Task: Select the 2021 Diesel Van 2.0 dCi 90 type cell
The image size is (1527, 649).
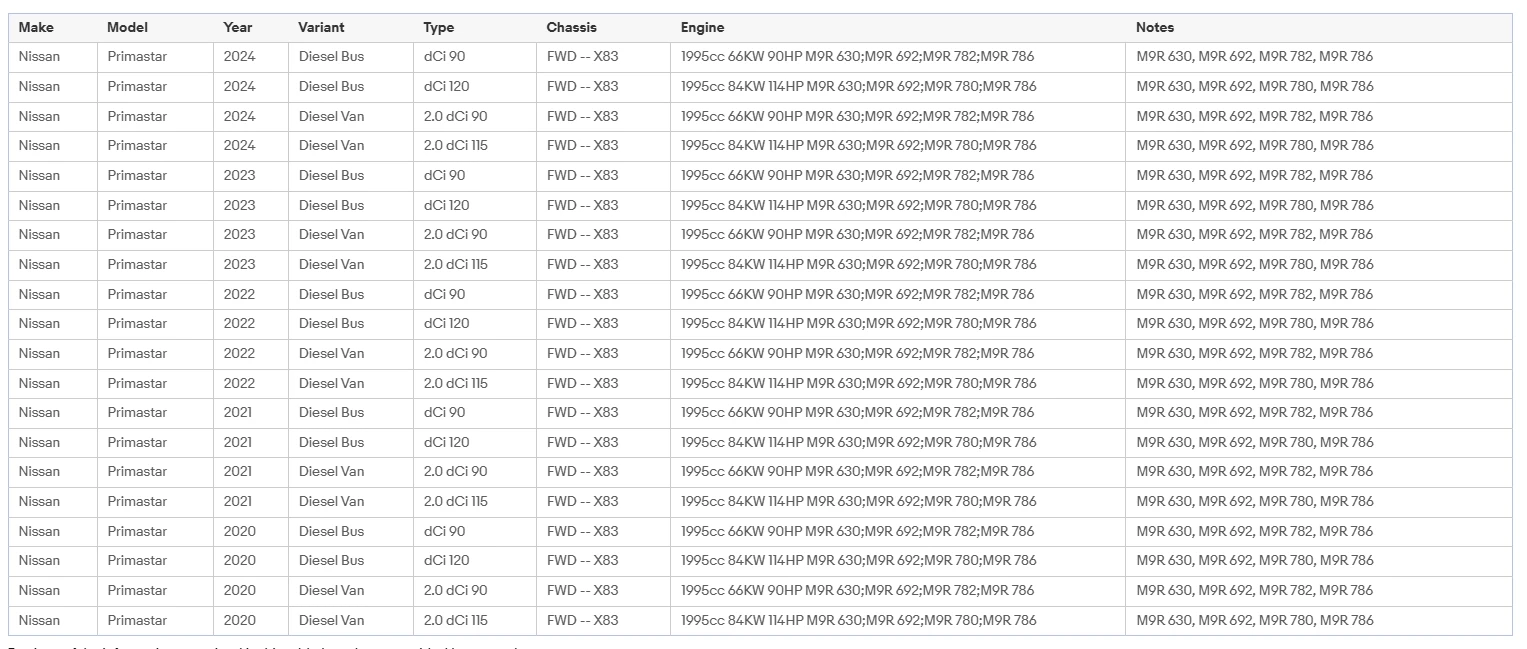Action: click(x=456, y=472)
